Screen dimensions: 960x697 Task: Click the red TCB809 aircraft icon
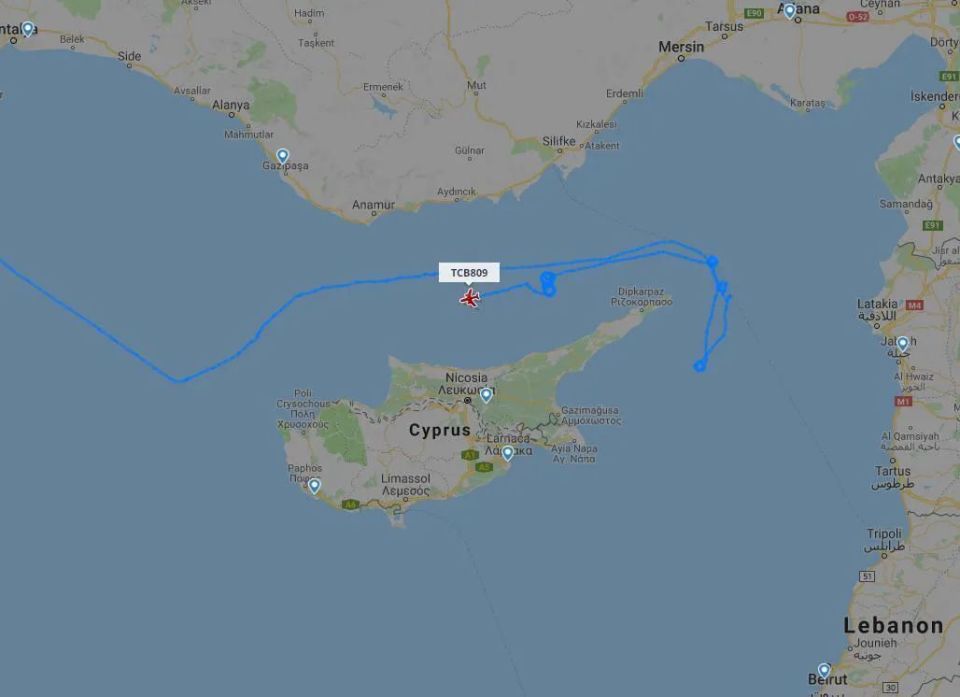[x=470, y=298]
